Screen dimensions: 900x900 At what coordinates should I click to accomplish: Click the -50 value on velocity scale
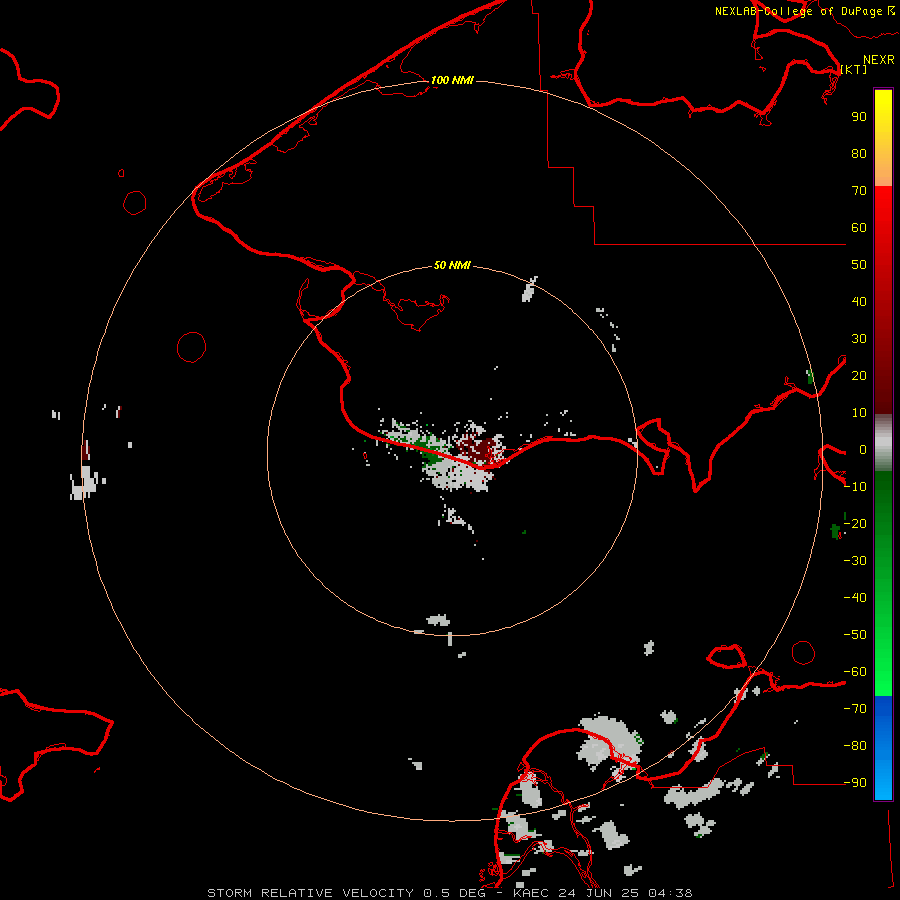click(x=855, y=635)
